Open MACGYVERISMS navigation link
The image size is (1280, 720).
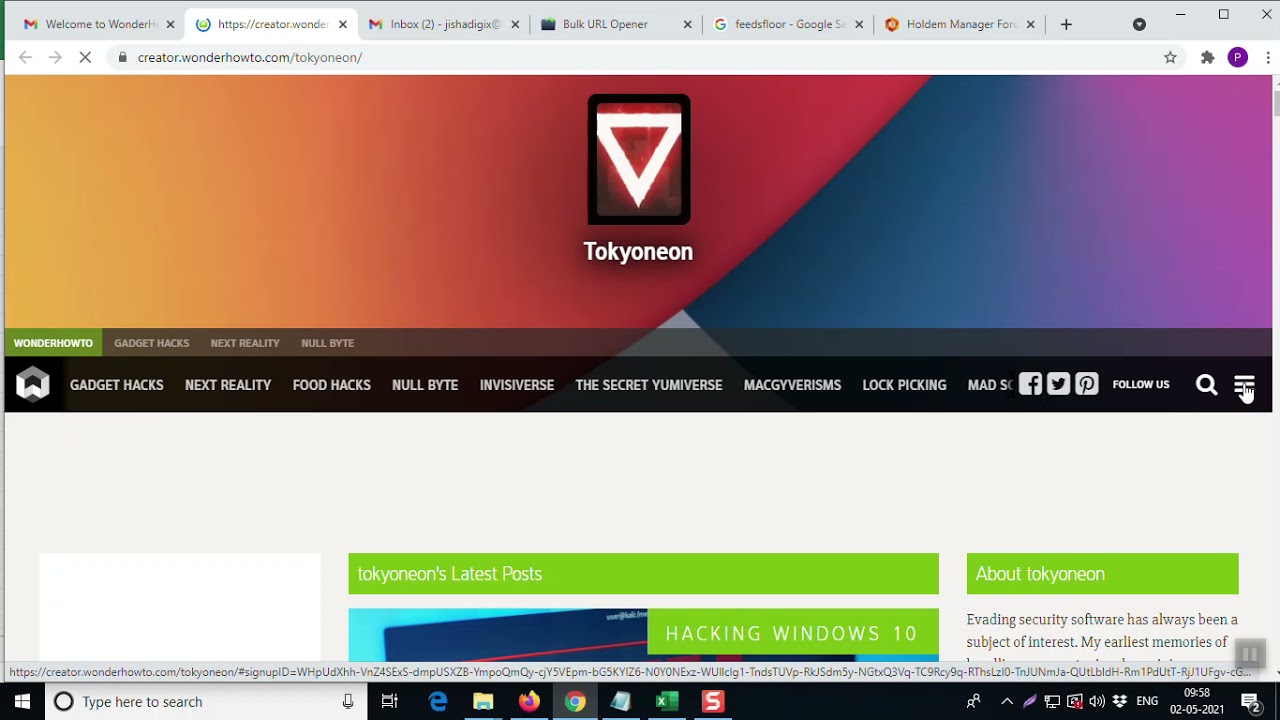tap(792, 385)
